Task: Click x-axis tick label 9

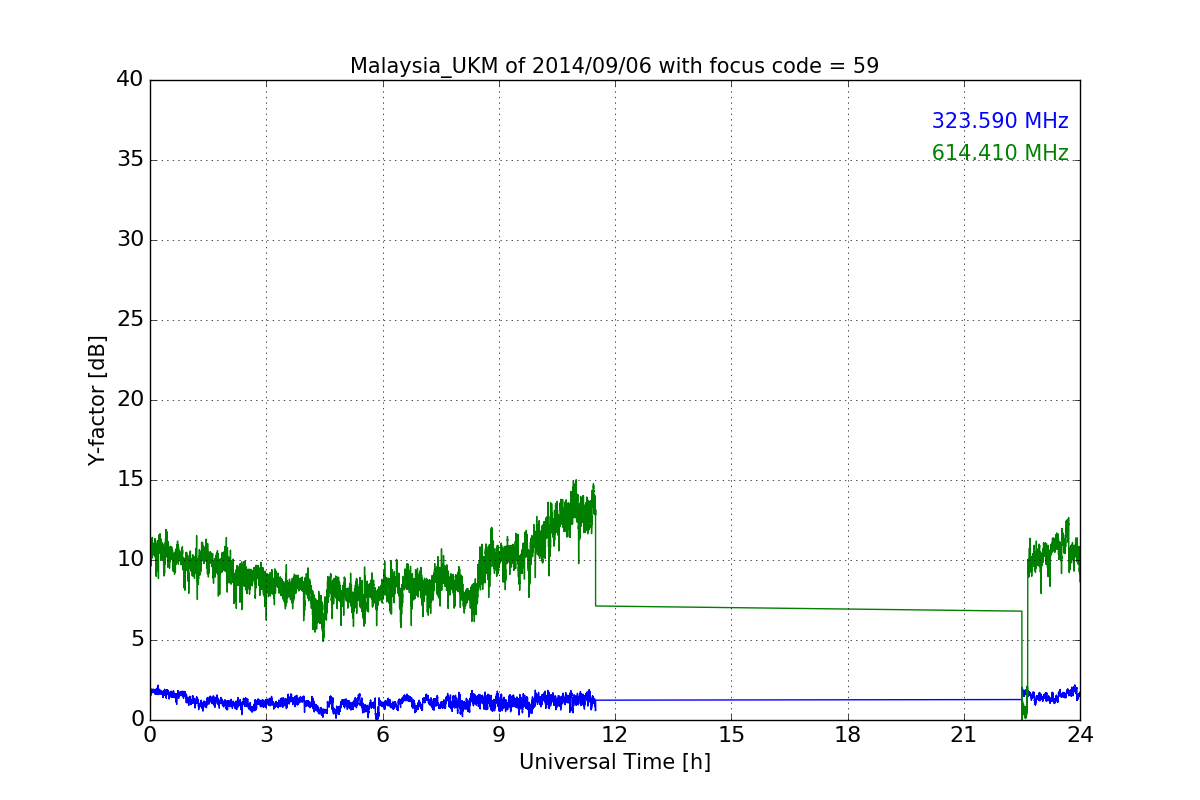Action: (x=499, y=735)
